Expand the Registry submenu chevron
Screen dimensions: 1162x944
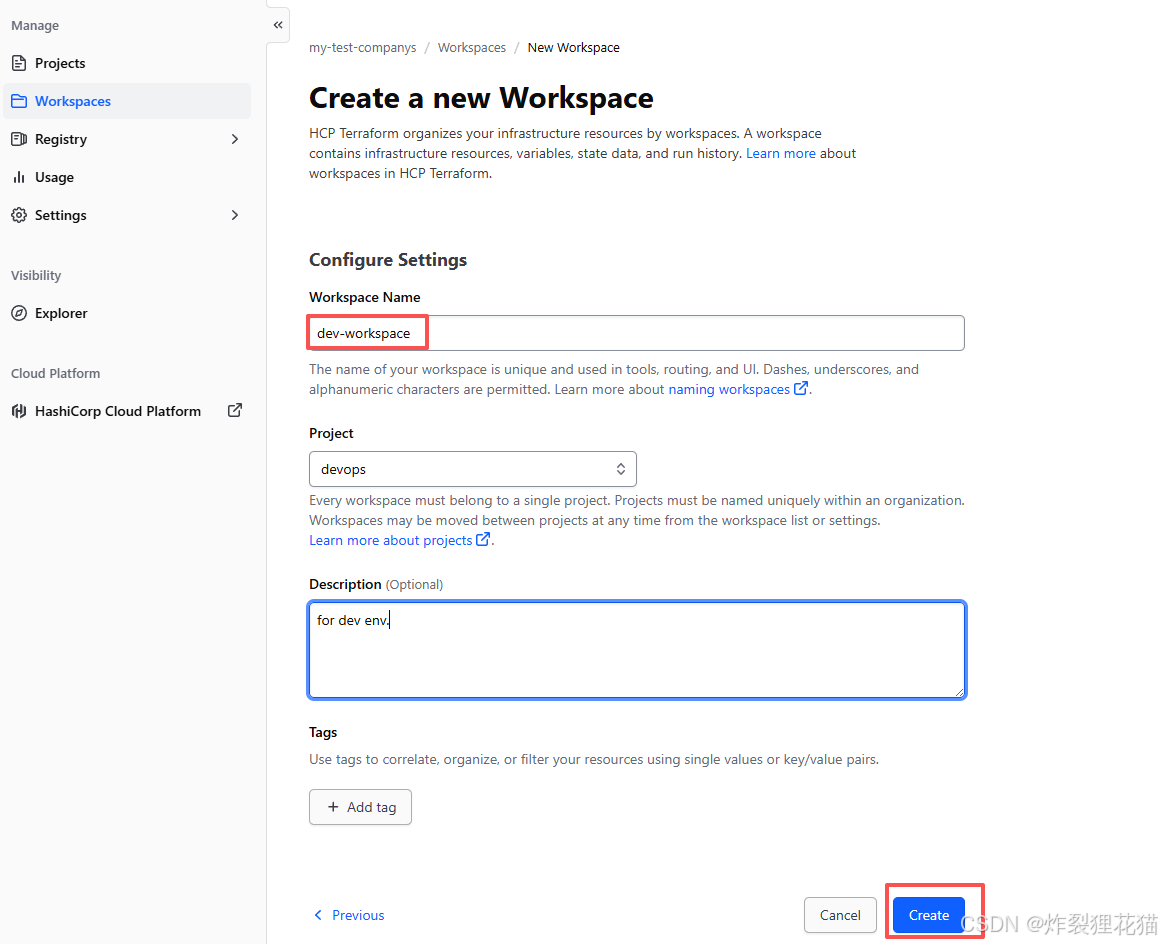point(235,139)
